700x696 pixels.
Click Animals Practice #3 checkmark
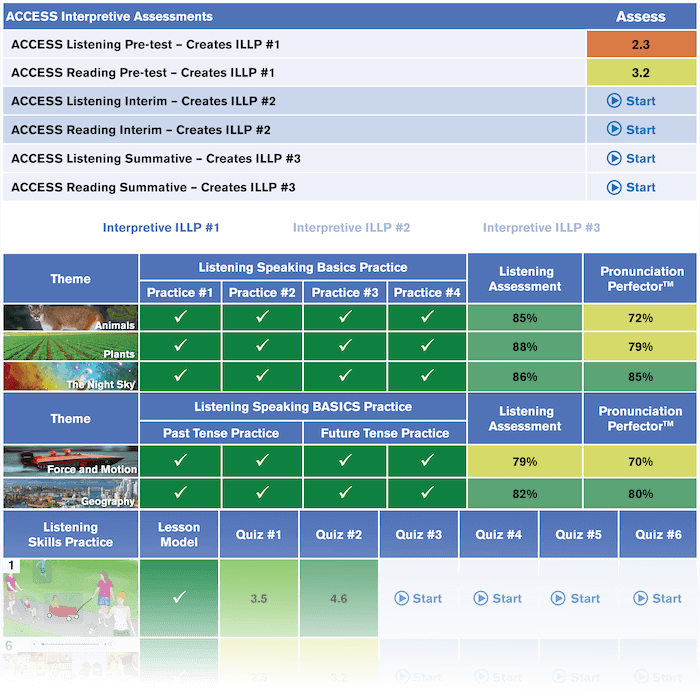[345, 317]
